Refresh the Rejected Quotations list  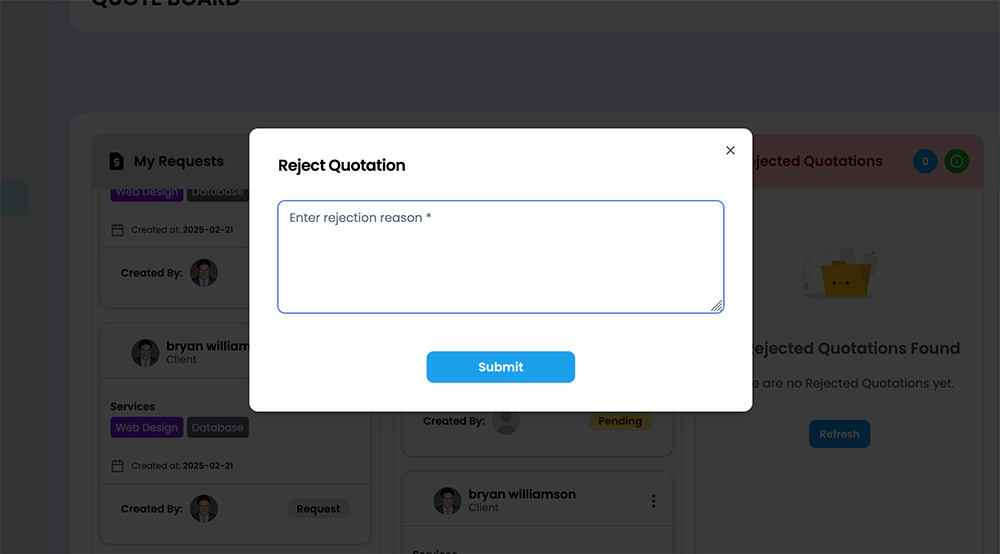click(x=839, y=434)
